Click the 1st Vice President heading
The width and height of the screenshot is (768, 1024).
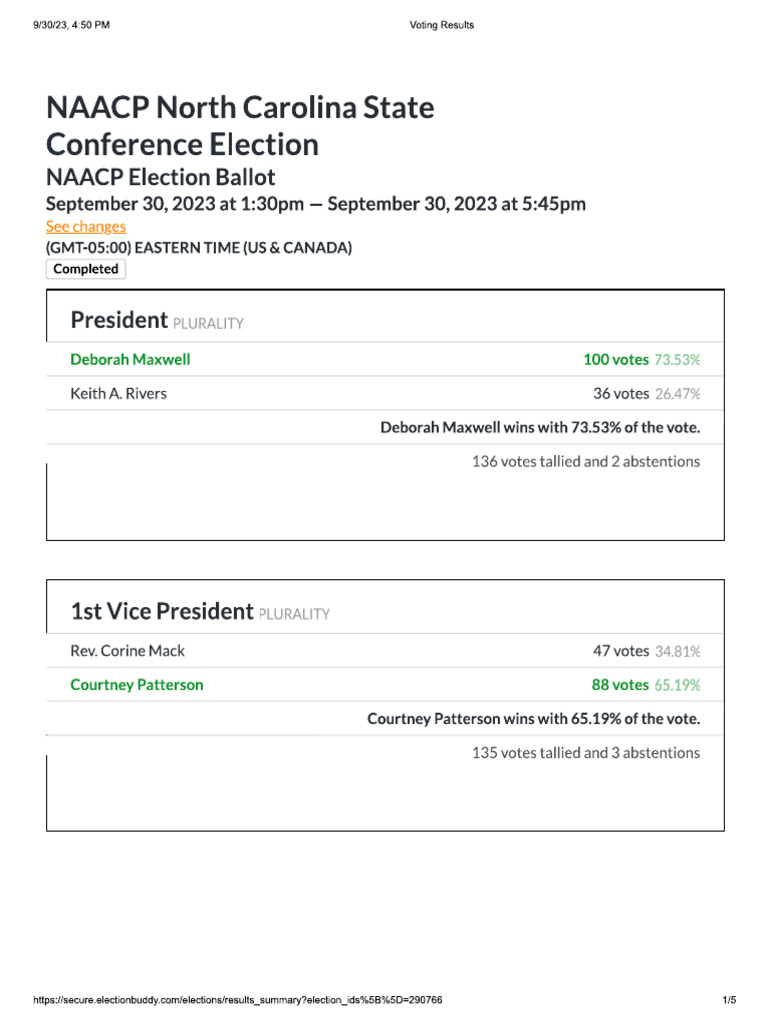[162, 611]
